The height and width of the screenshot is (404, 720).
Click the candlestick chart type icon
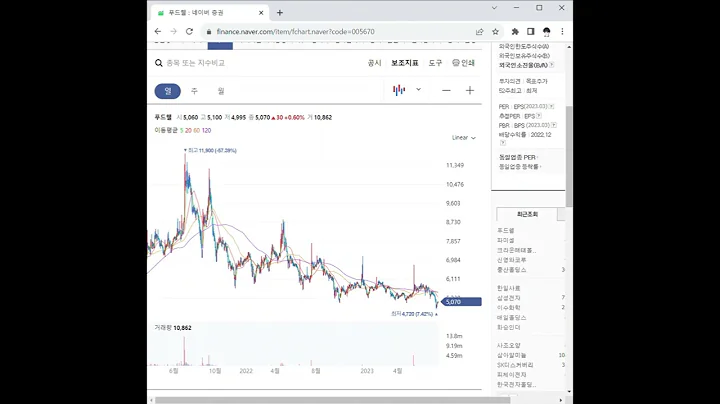click(399, 90)
